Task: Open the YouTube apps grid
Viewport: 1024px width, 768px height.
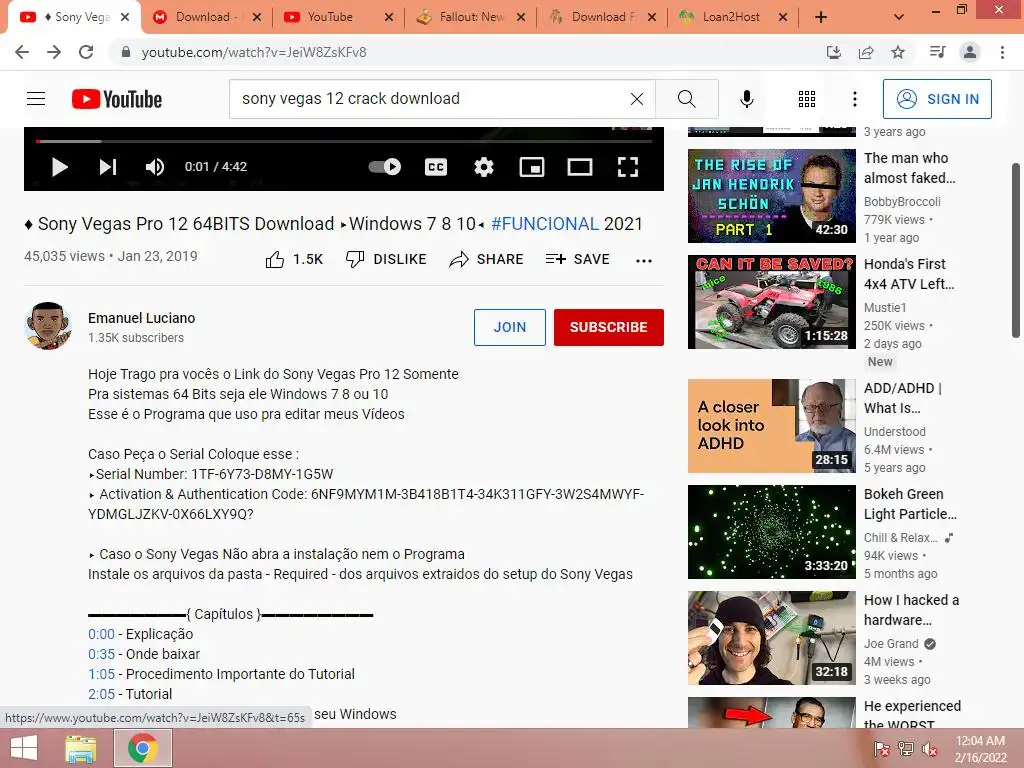Action: (x=807, y=99)
